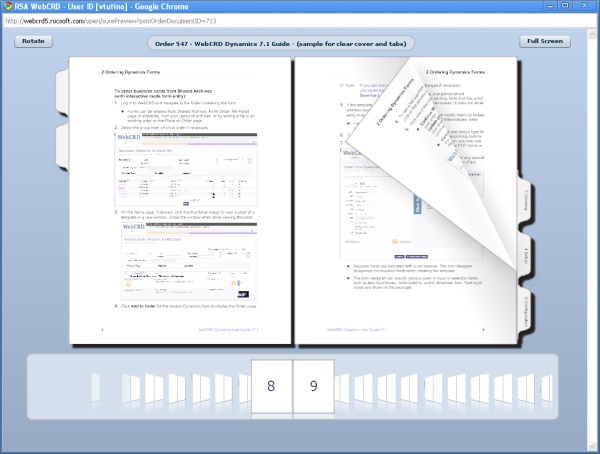Open the '3 Ordering' side tab
Image resolution: width=600 pixels, height=454 pixels.
[x=525, y=203]
